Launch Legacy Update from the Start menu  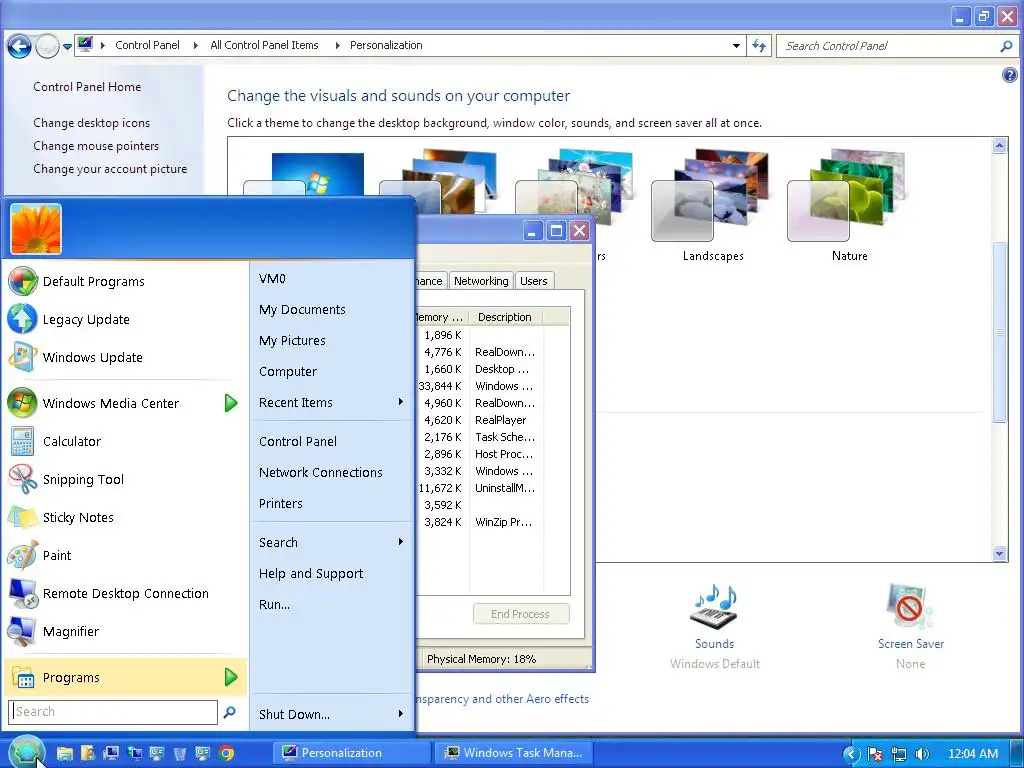coord(124,319)
